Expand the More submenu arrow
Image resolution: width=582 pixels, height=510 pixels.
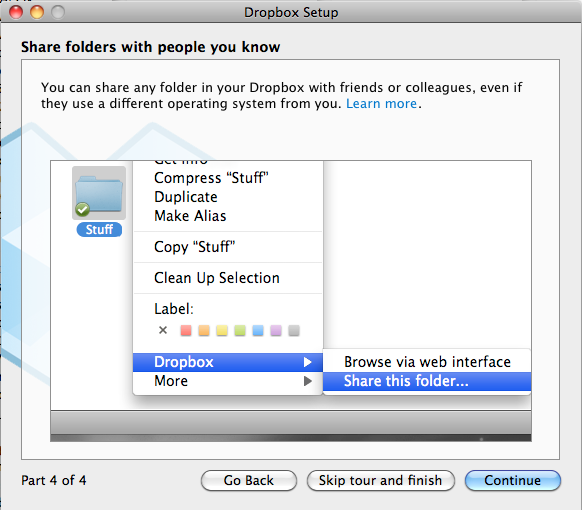pyautogui.click(x=307, y=381)
